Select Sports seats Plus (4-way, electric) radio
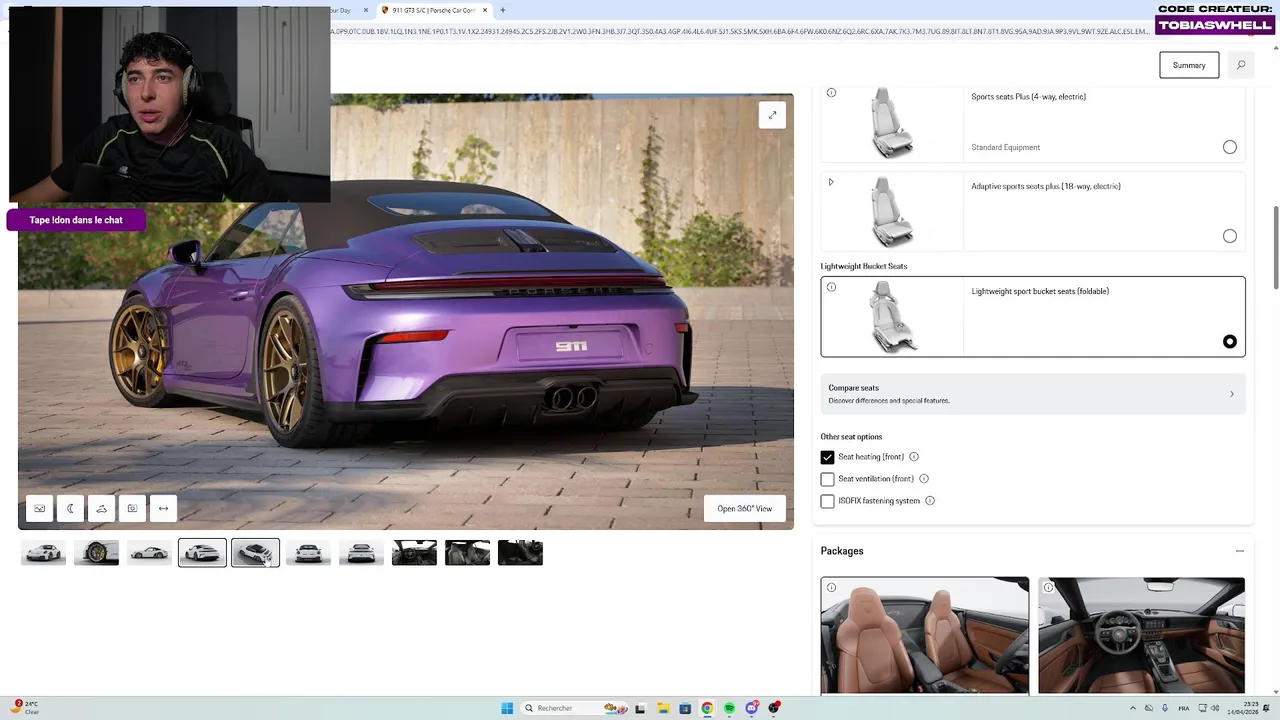1280x720 pixels. (1230, 147)
